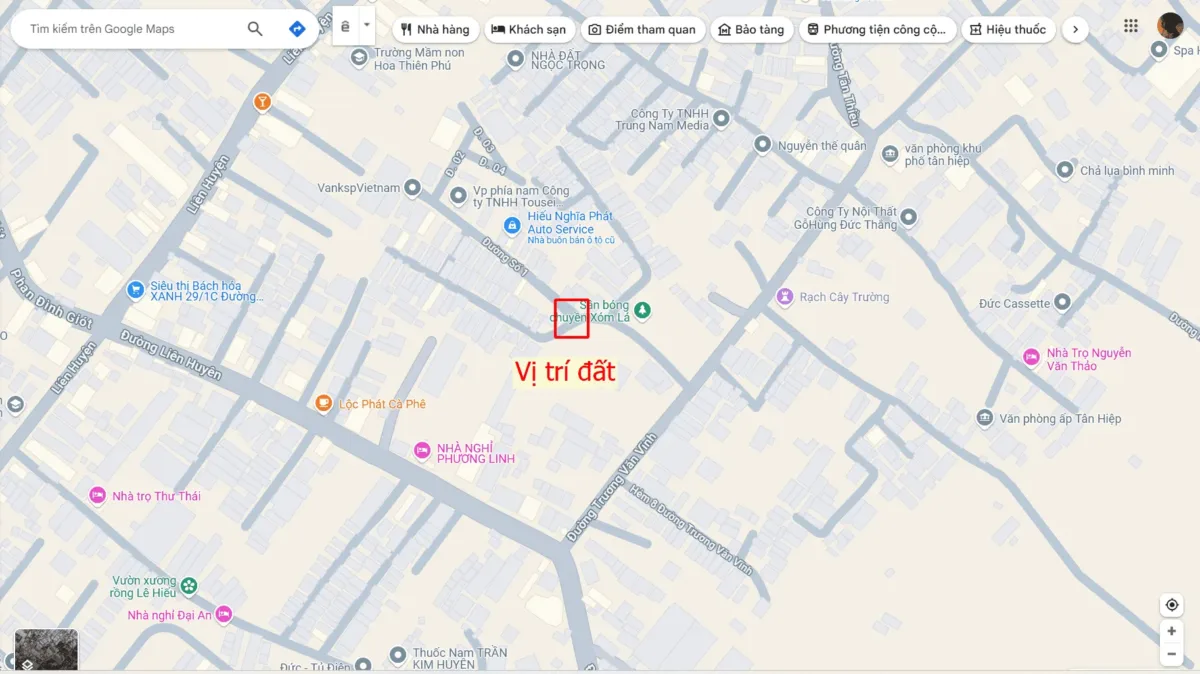The width and height of the screenshot is (1200, 674).
Task: Open the Hiếu Nghĩa Phát Auto Service pin
Action: point(512,226)
